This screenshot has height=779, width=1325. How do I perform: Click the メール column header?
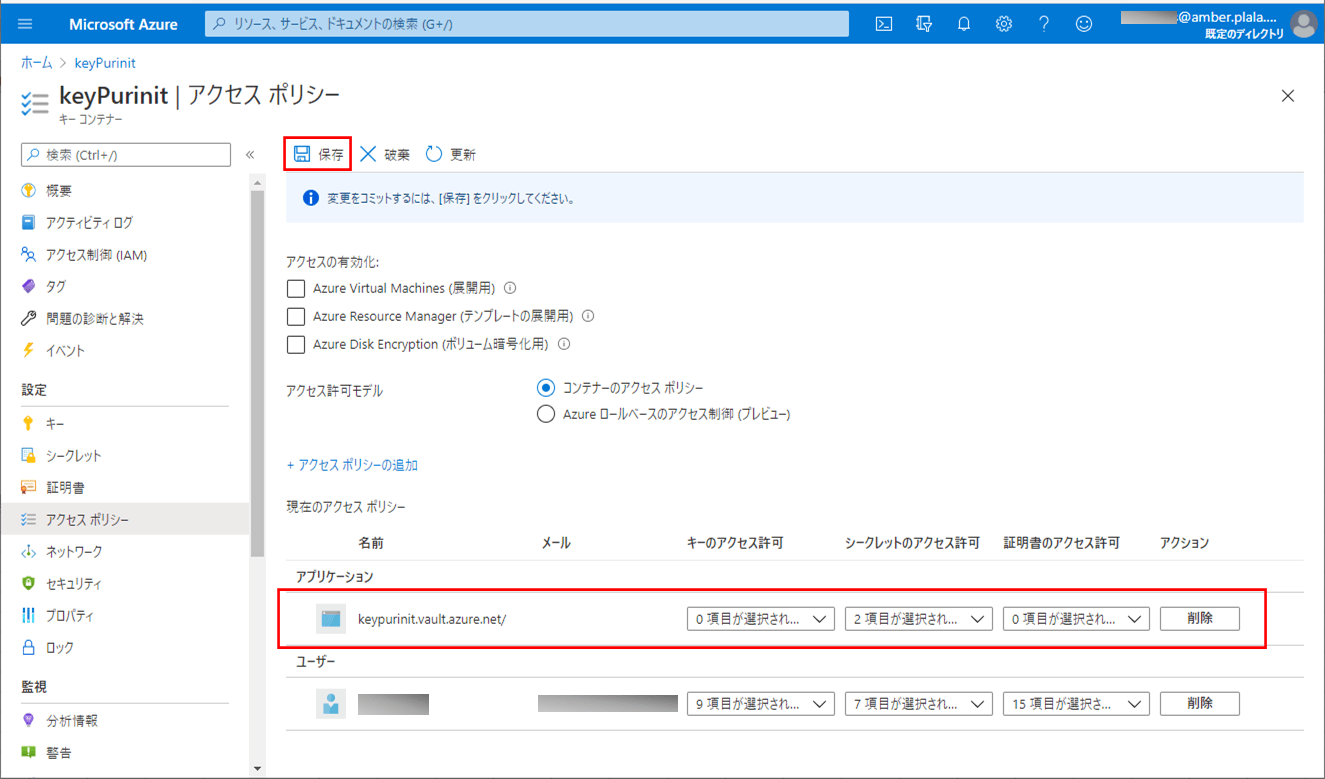[556, 543]
